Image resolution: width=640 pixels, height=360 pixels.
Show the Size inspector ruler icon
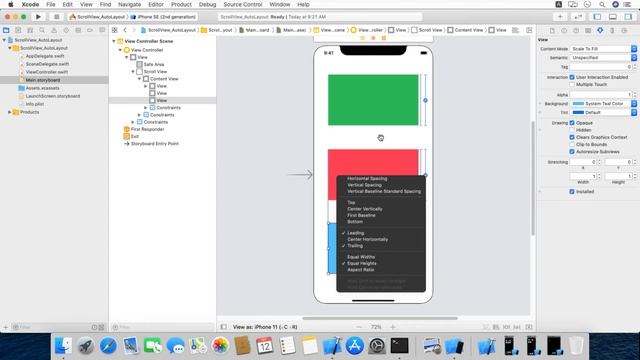[x=612, y=31]
